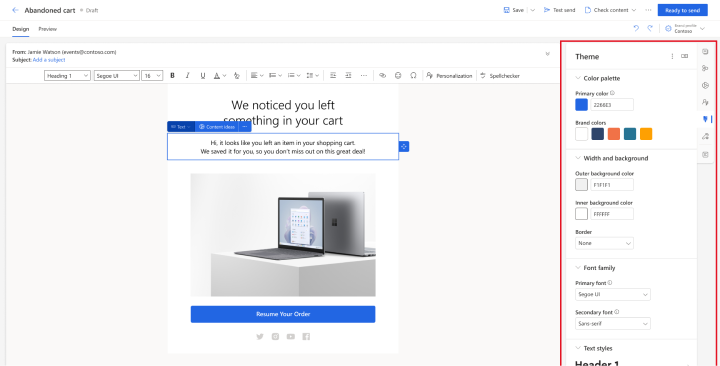The width and height of the screenshot is (720, 366).
Task: Toggle Bold formatting
Action: click(173, 76)
